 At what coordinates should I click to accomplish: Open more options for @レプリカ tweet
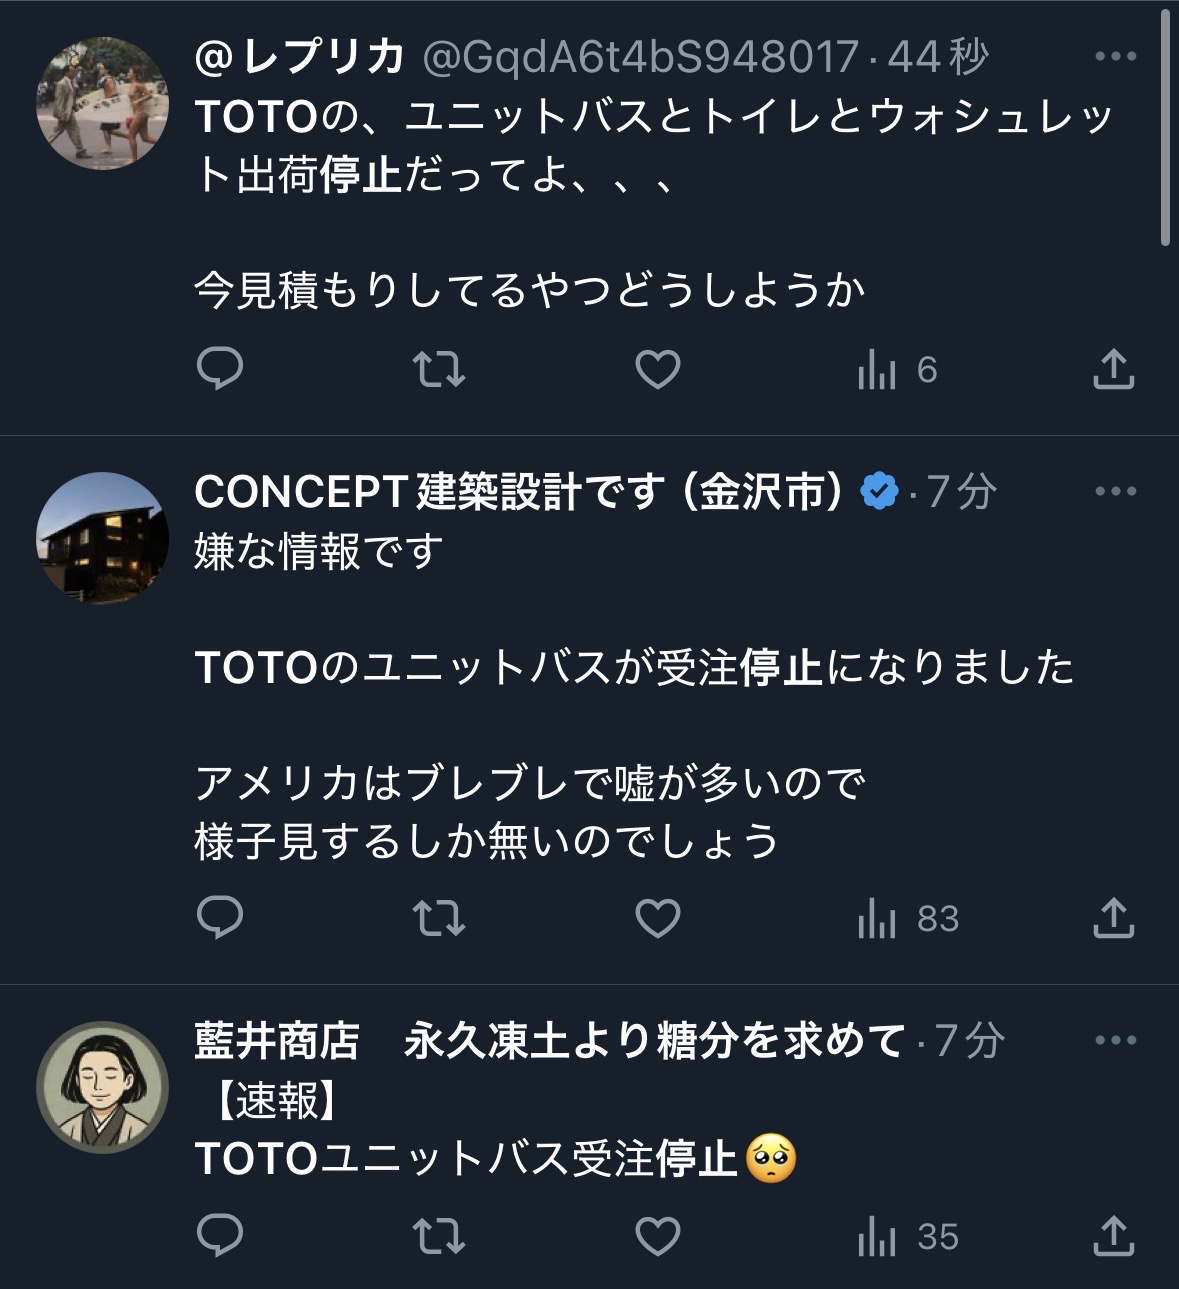[x=1115, y=56]
